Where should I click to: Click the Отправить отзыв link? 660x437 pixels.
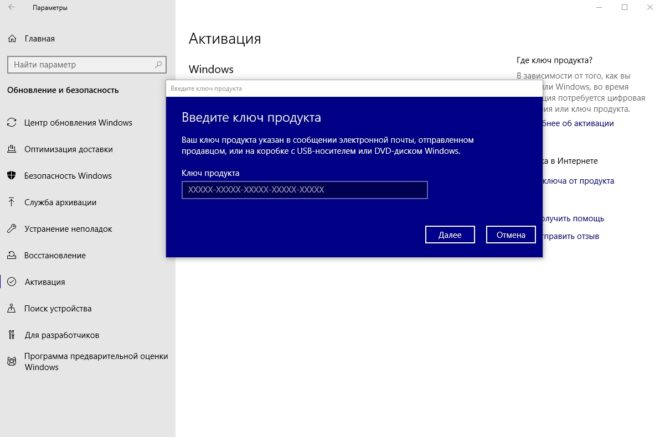(x=570, y=236)
